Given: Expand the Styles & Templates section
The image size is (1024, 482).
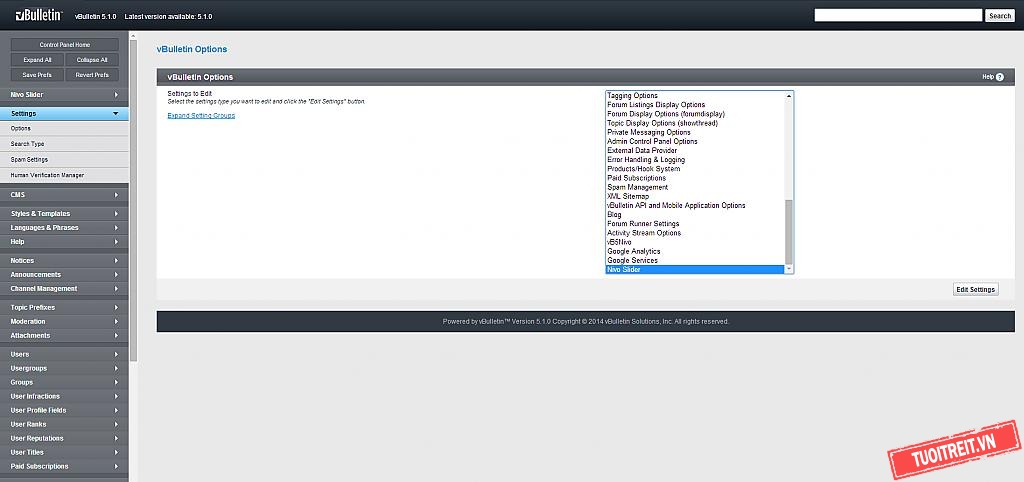Looking at the screenshot, I should coord(64,214).
